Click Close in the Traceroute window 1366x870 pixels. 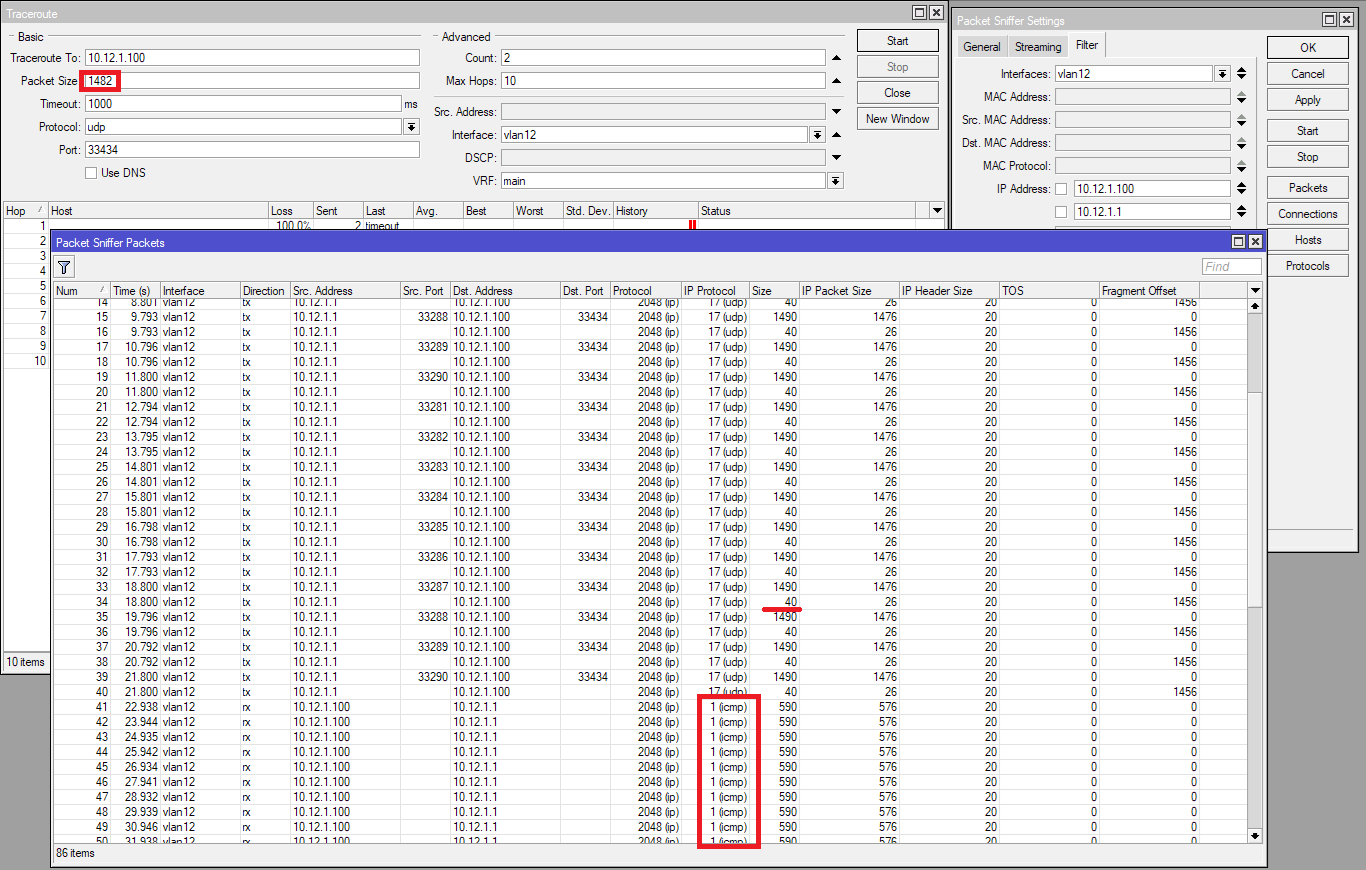pyautogui.click(x=898, y=93)
